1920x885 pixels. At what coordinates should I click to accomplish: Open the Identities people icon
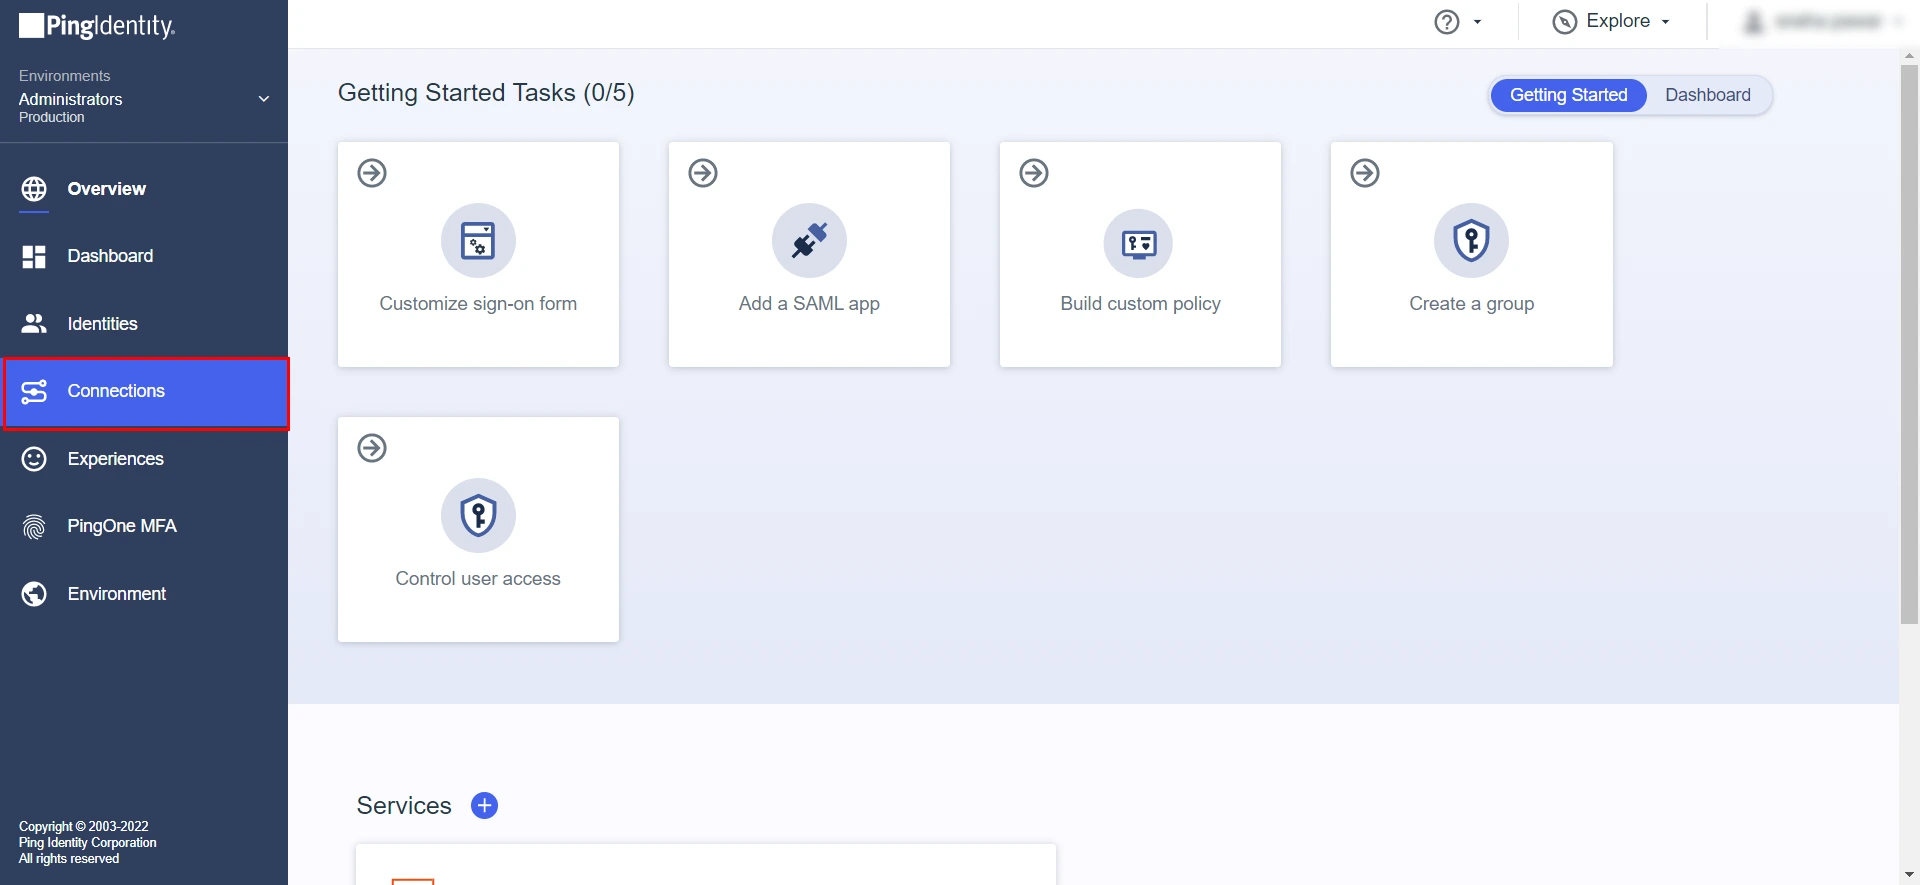click(34, 324)
